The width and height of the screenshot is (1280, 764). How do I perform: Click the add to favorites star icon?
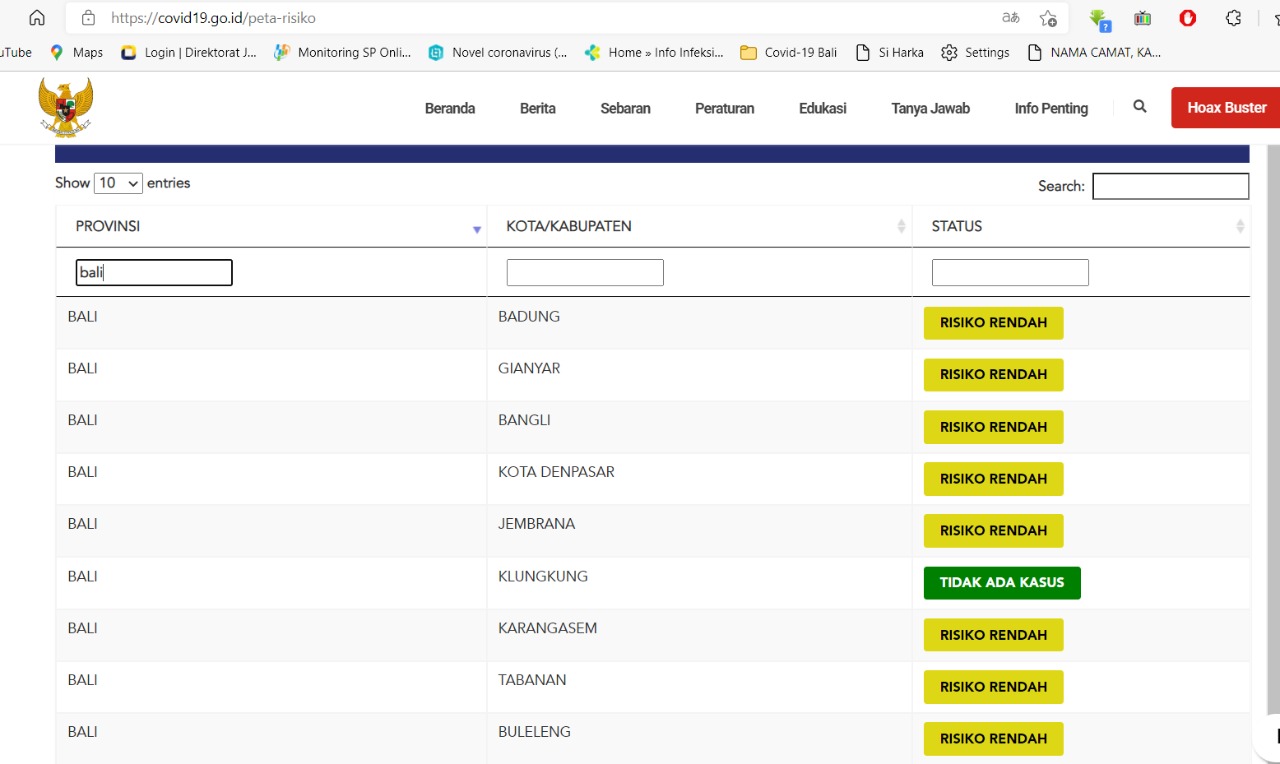coord(1048,18)
